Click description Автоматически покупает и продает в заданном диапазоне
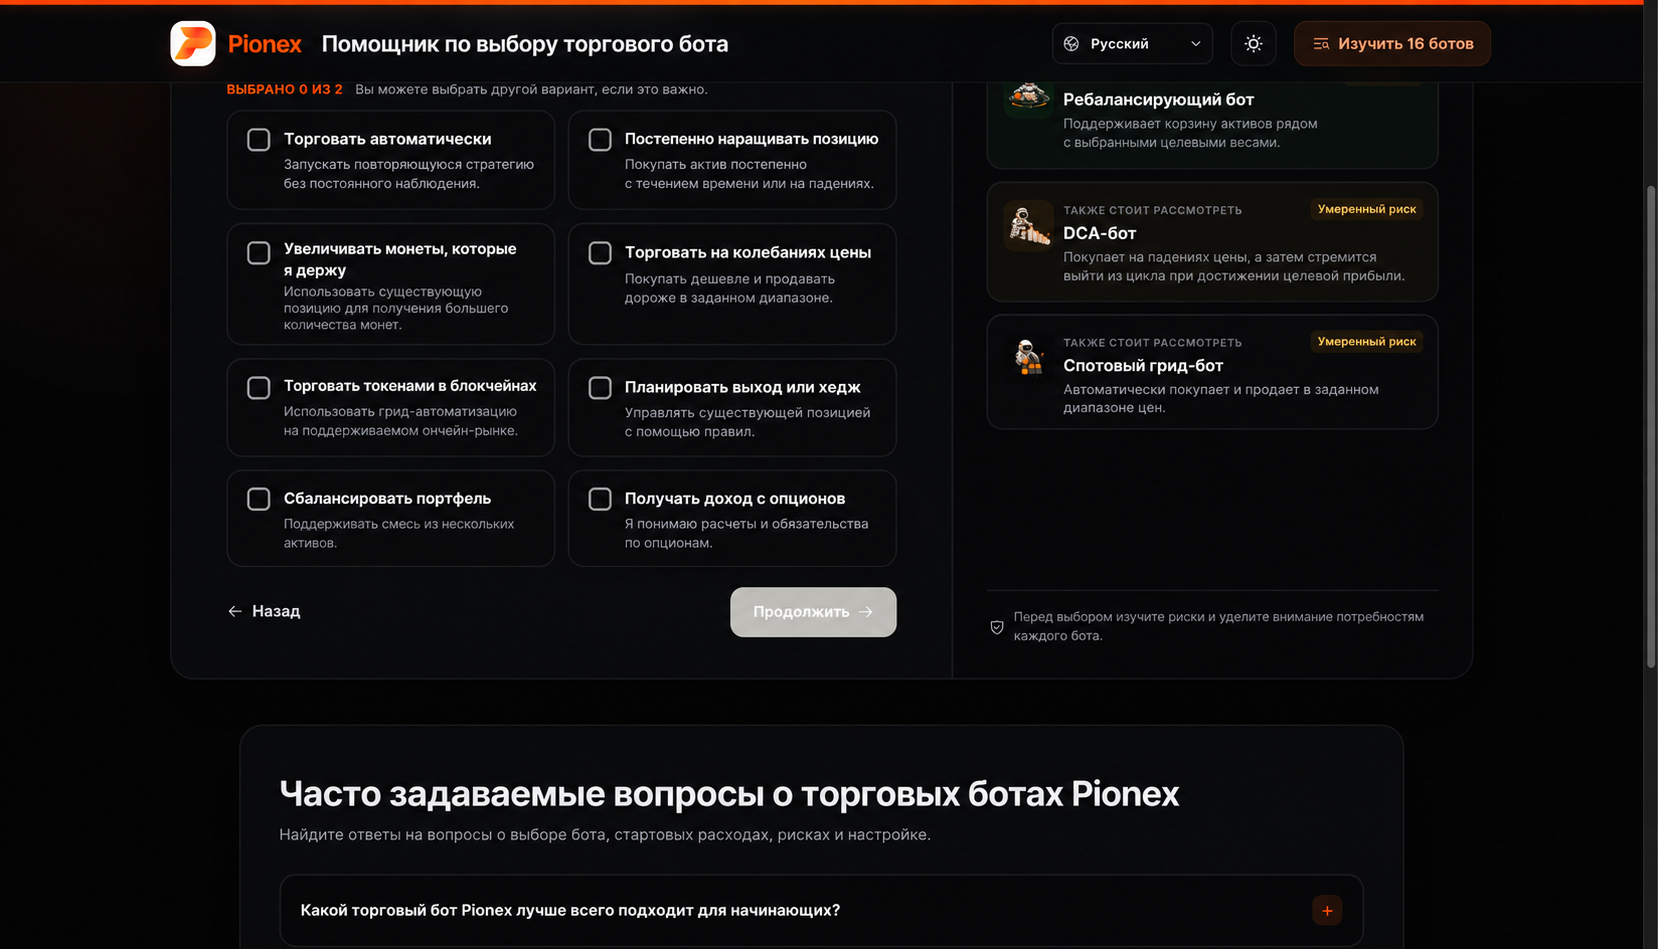The image size is (1658, 949). pyautogui.click(x=1220, y=398)
